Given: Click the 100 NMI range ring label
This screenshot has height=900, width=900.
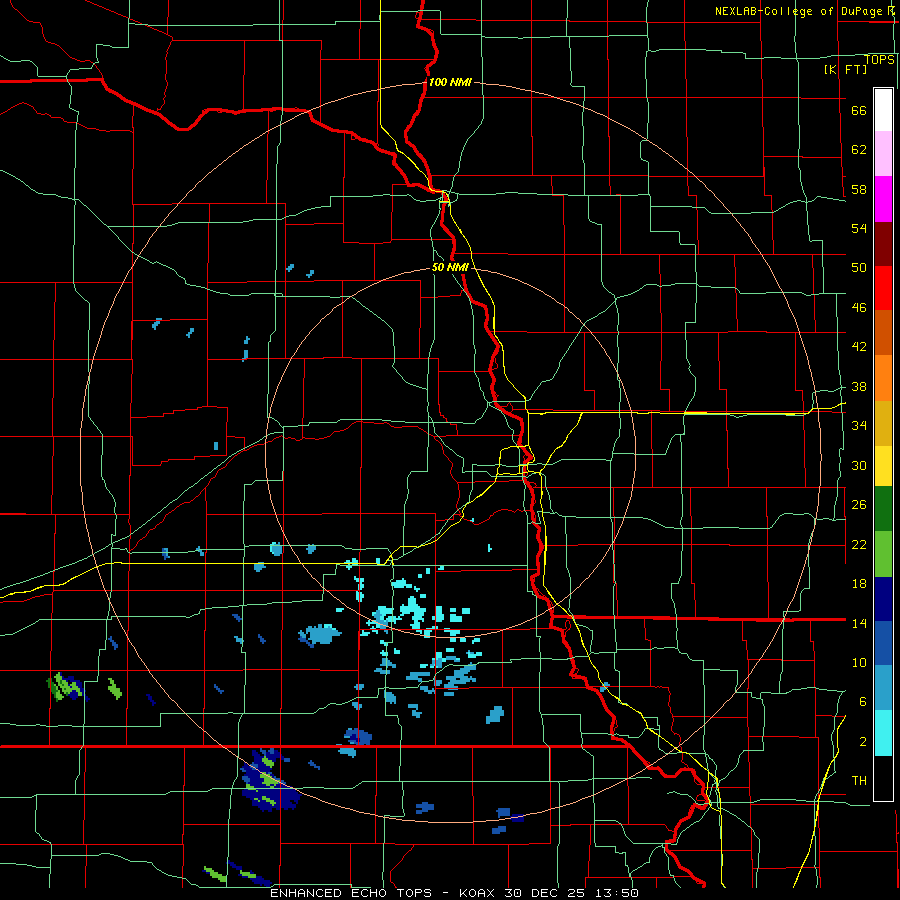Looking at the screenshot, I should [x=450, y=82].
